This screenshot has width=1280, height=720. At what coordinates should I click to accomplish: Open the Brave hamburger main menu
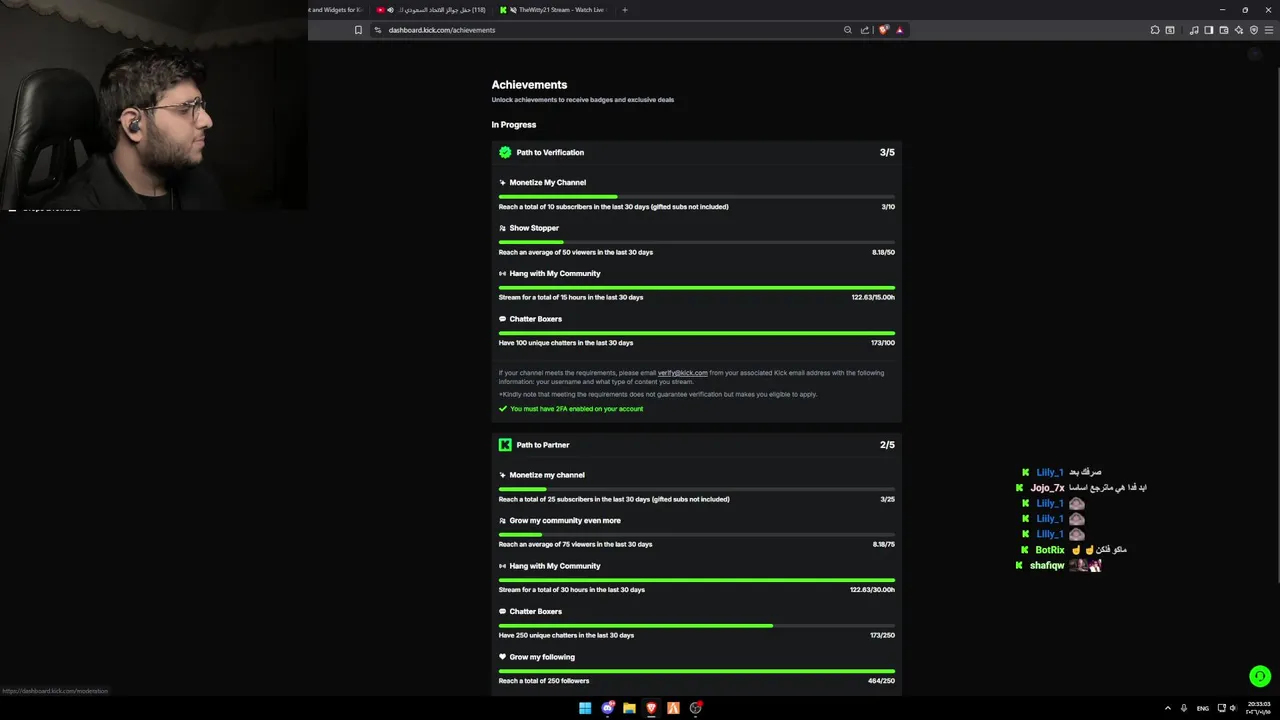pos(1269,30)
